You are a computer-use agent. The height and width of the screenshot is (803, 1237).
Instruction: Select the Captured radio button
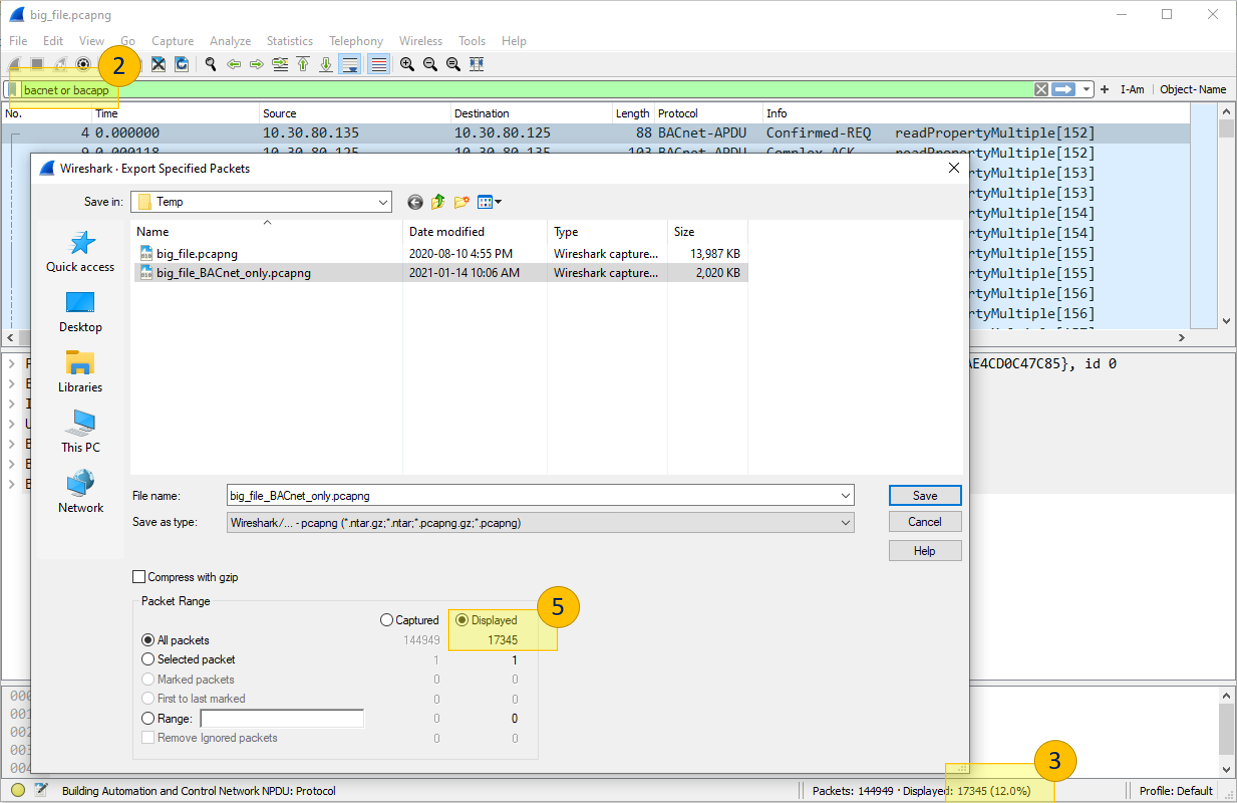387,620
